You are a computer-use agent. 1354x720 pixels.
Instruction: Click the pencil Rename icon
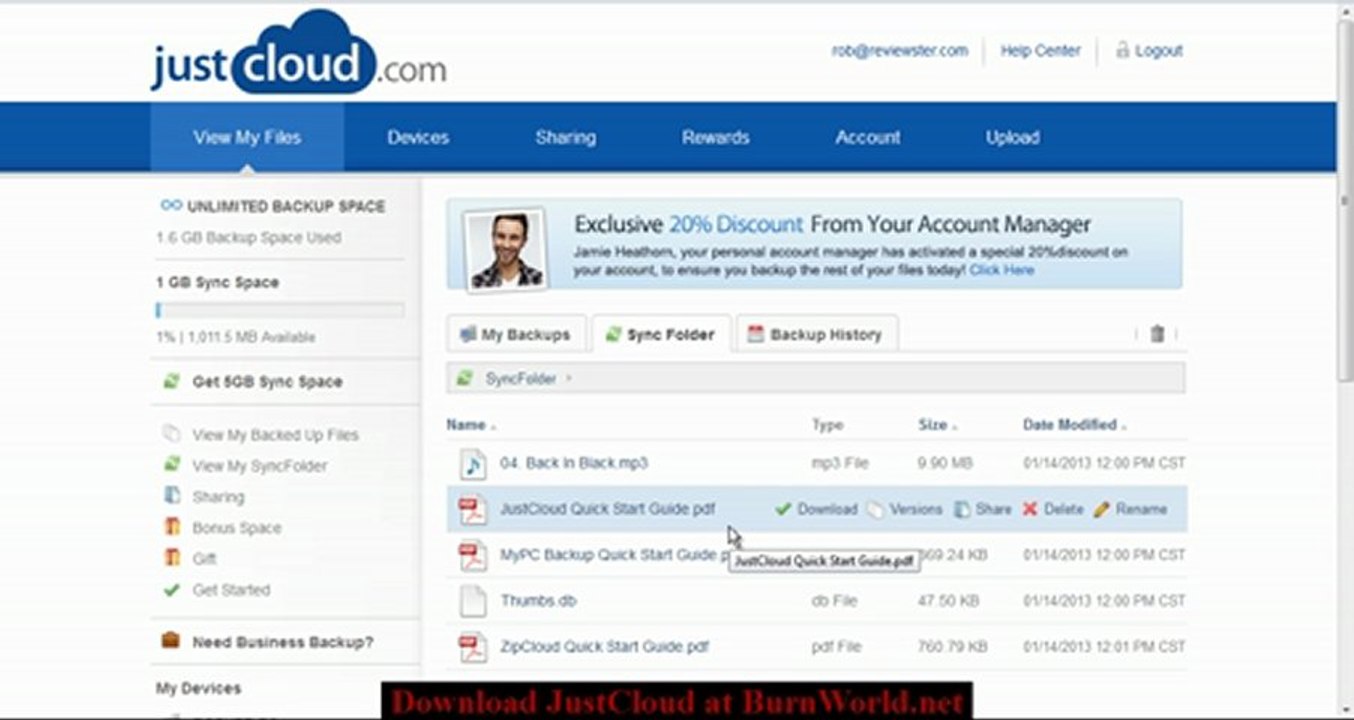pyautogui.click(x=1102, y=509)
